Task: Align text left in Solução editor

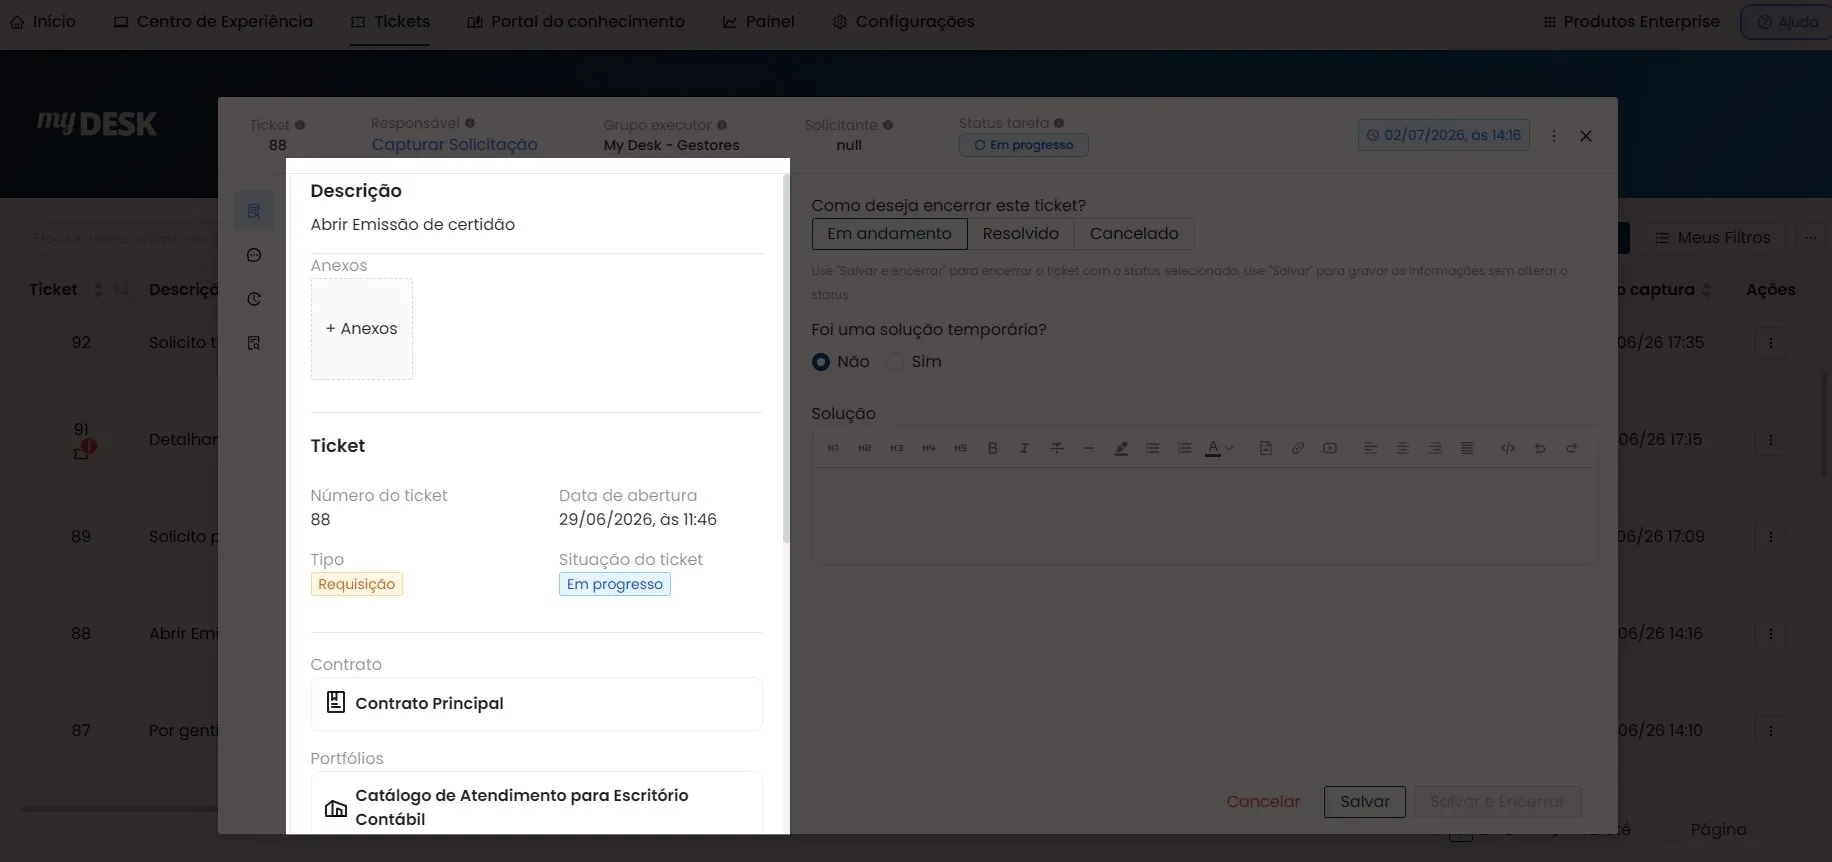Action: coord(1371,448)
